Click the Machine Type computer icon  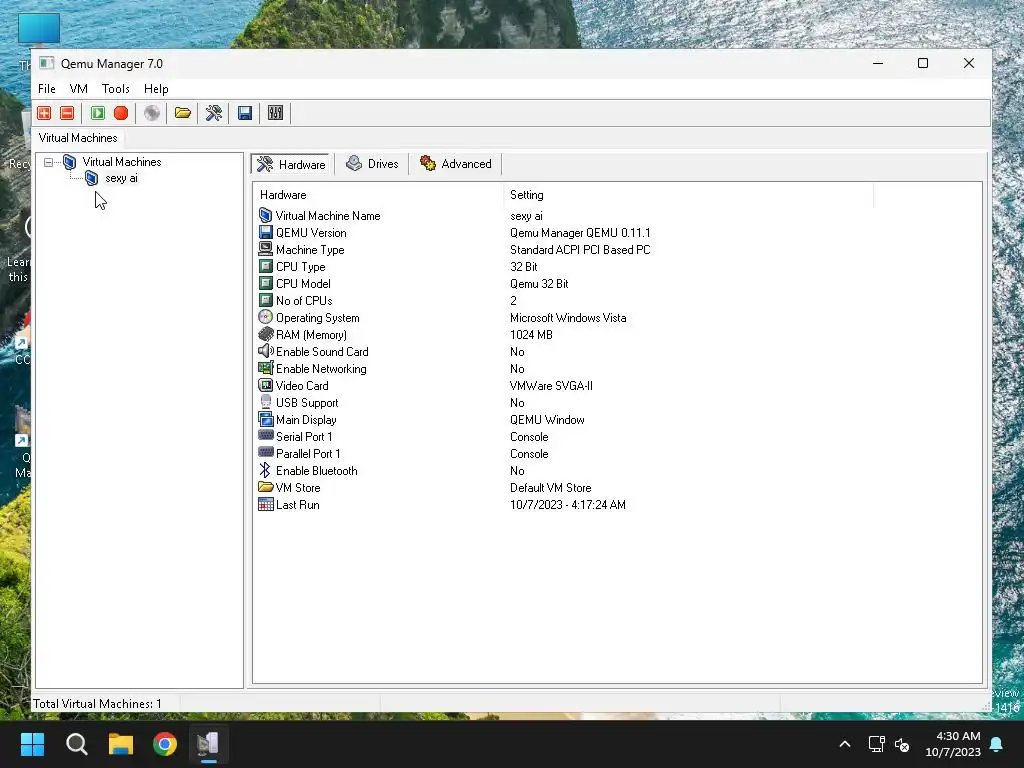tap(265, 249)
